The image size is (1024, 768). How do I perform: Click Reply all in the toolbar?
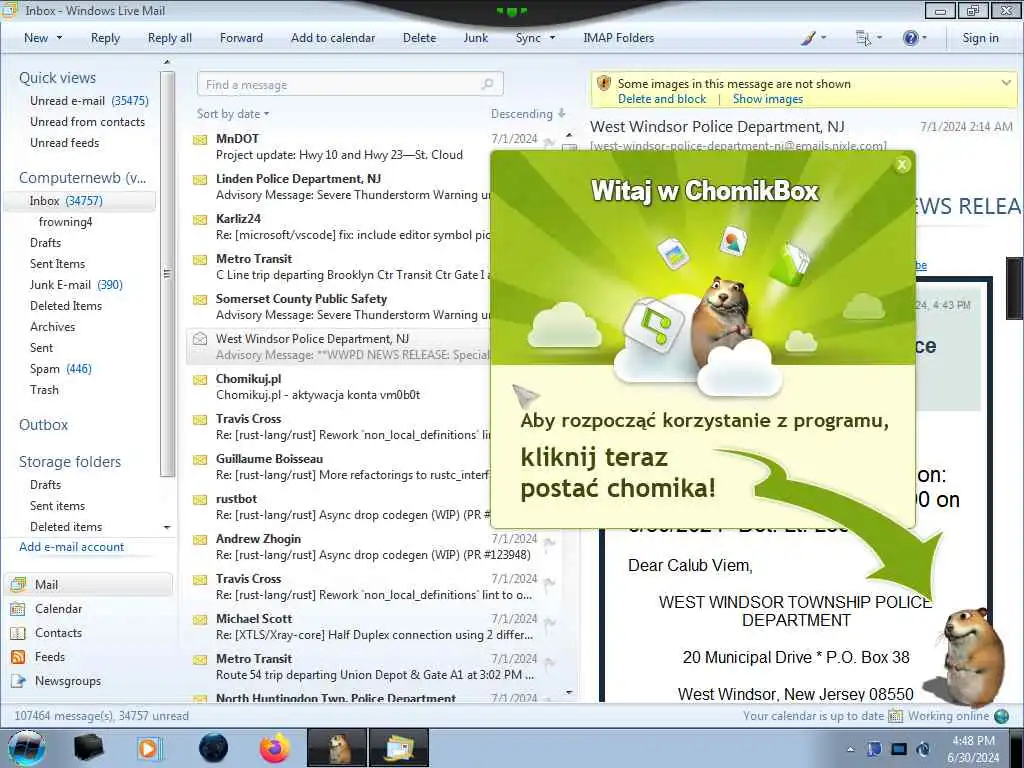point(170,38)
